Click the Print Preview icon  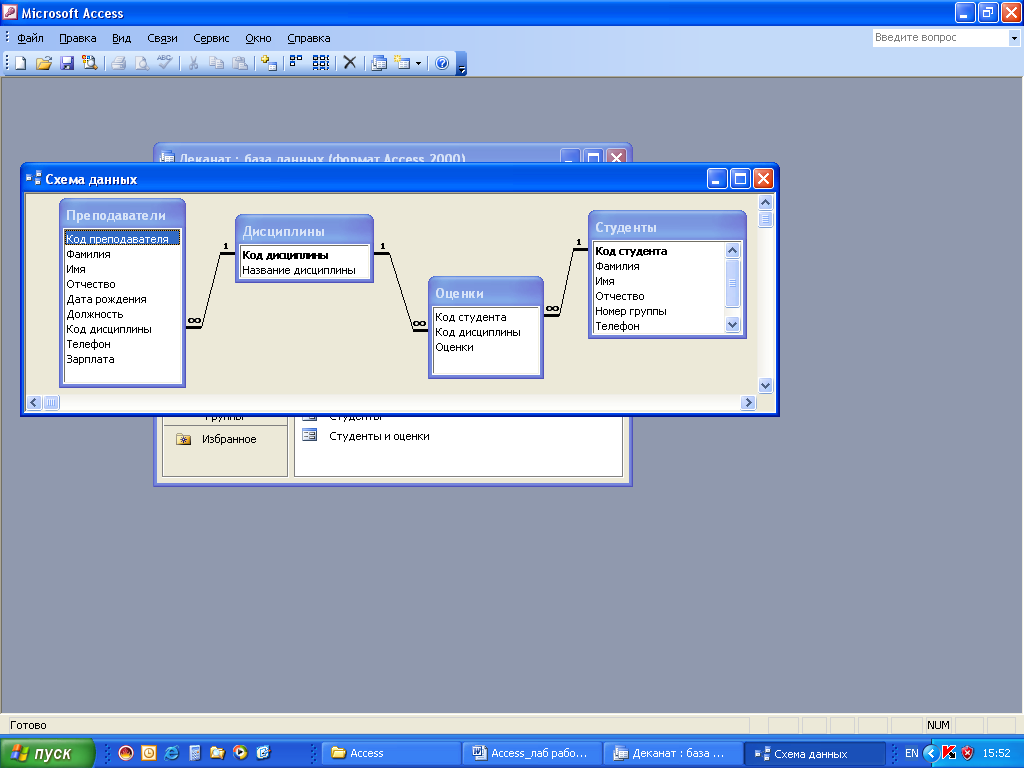click(x=141, y=63)
